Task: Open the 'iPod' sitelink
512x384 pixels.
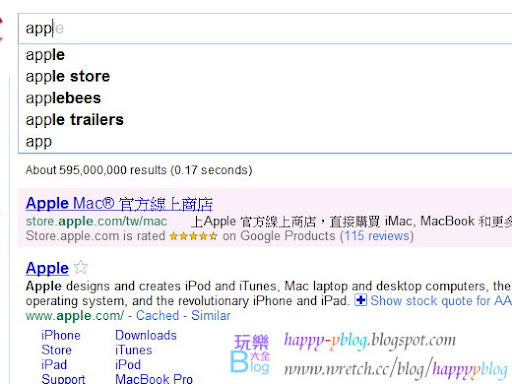Action: tap(128, 365)
